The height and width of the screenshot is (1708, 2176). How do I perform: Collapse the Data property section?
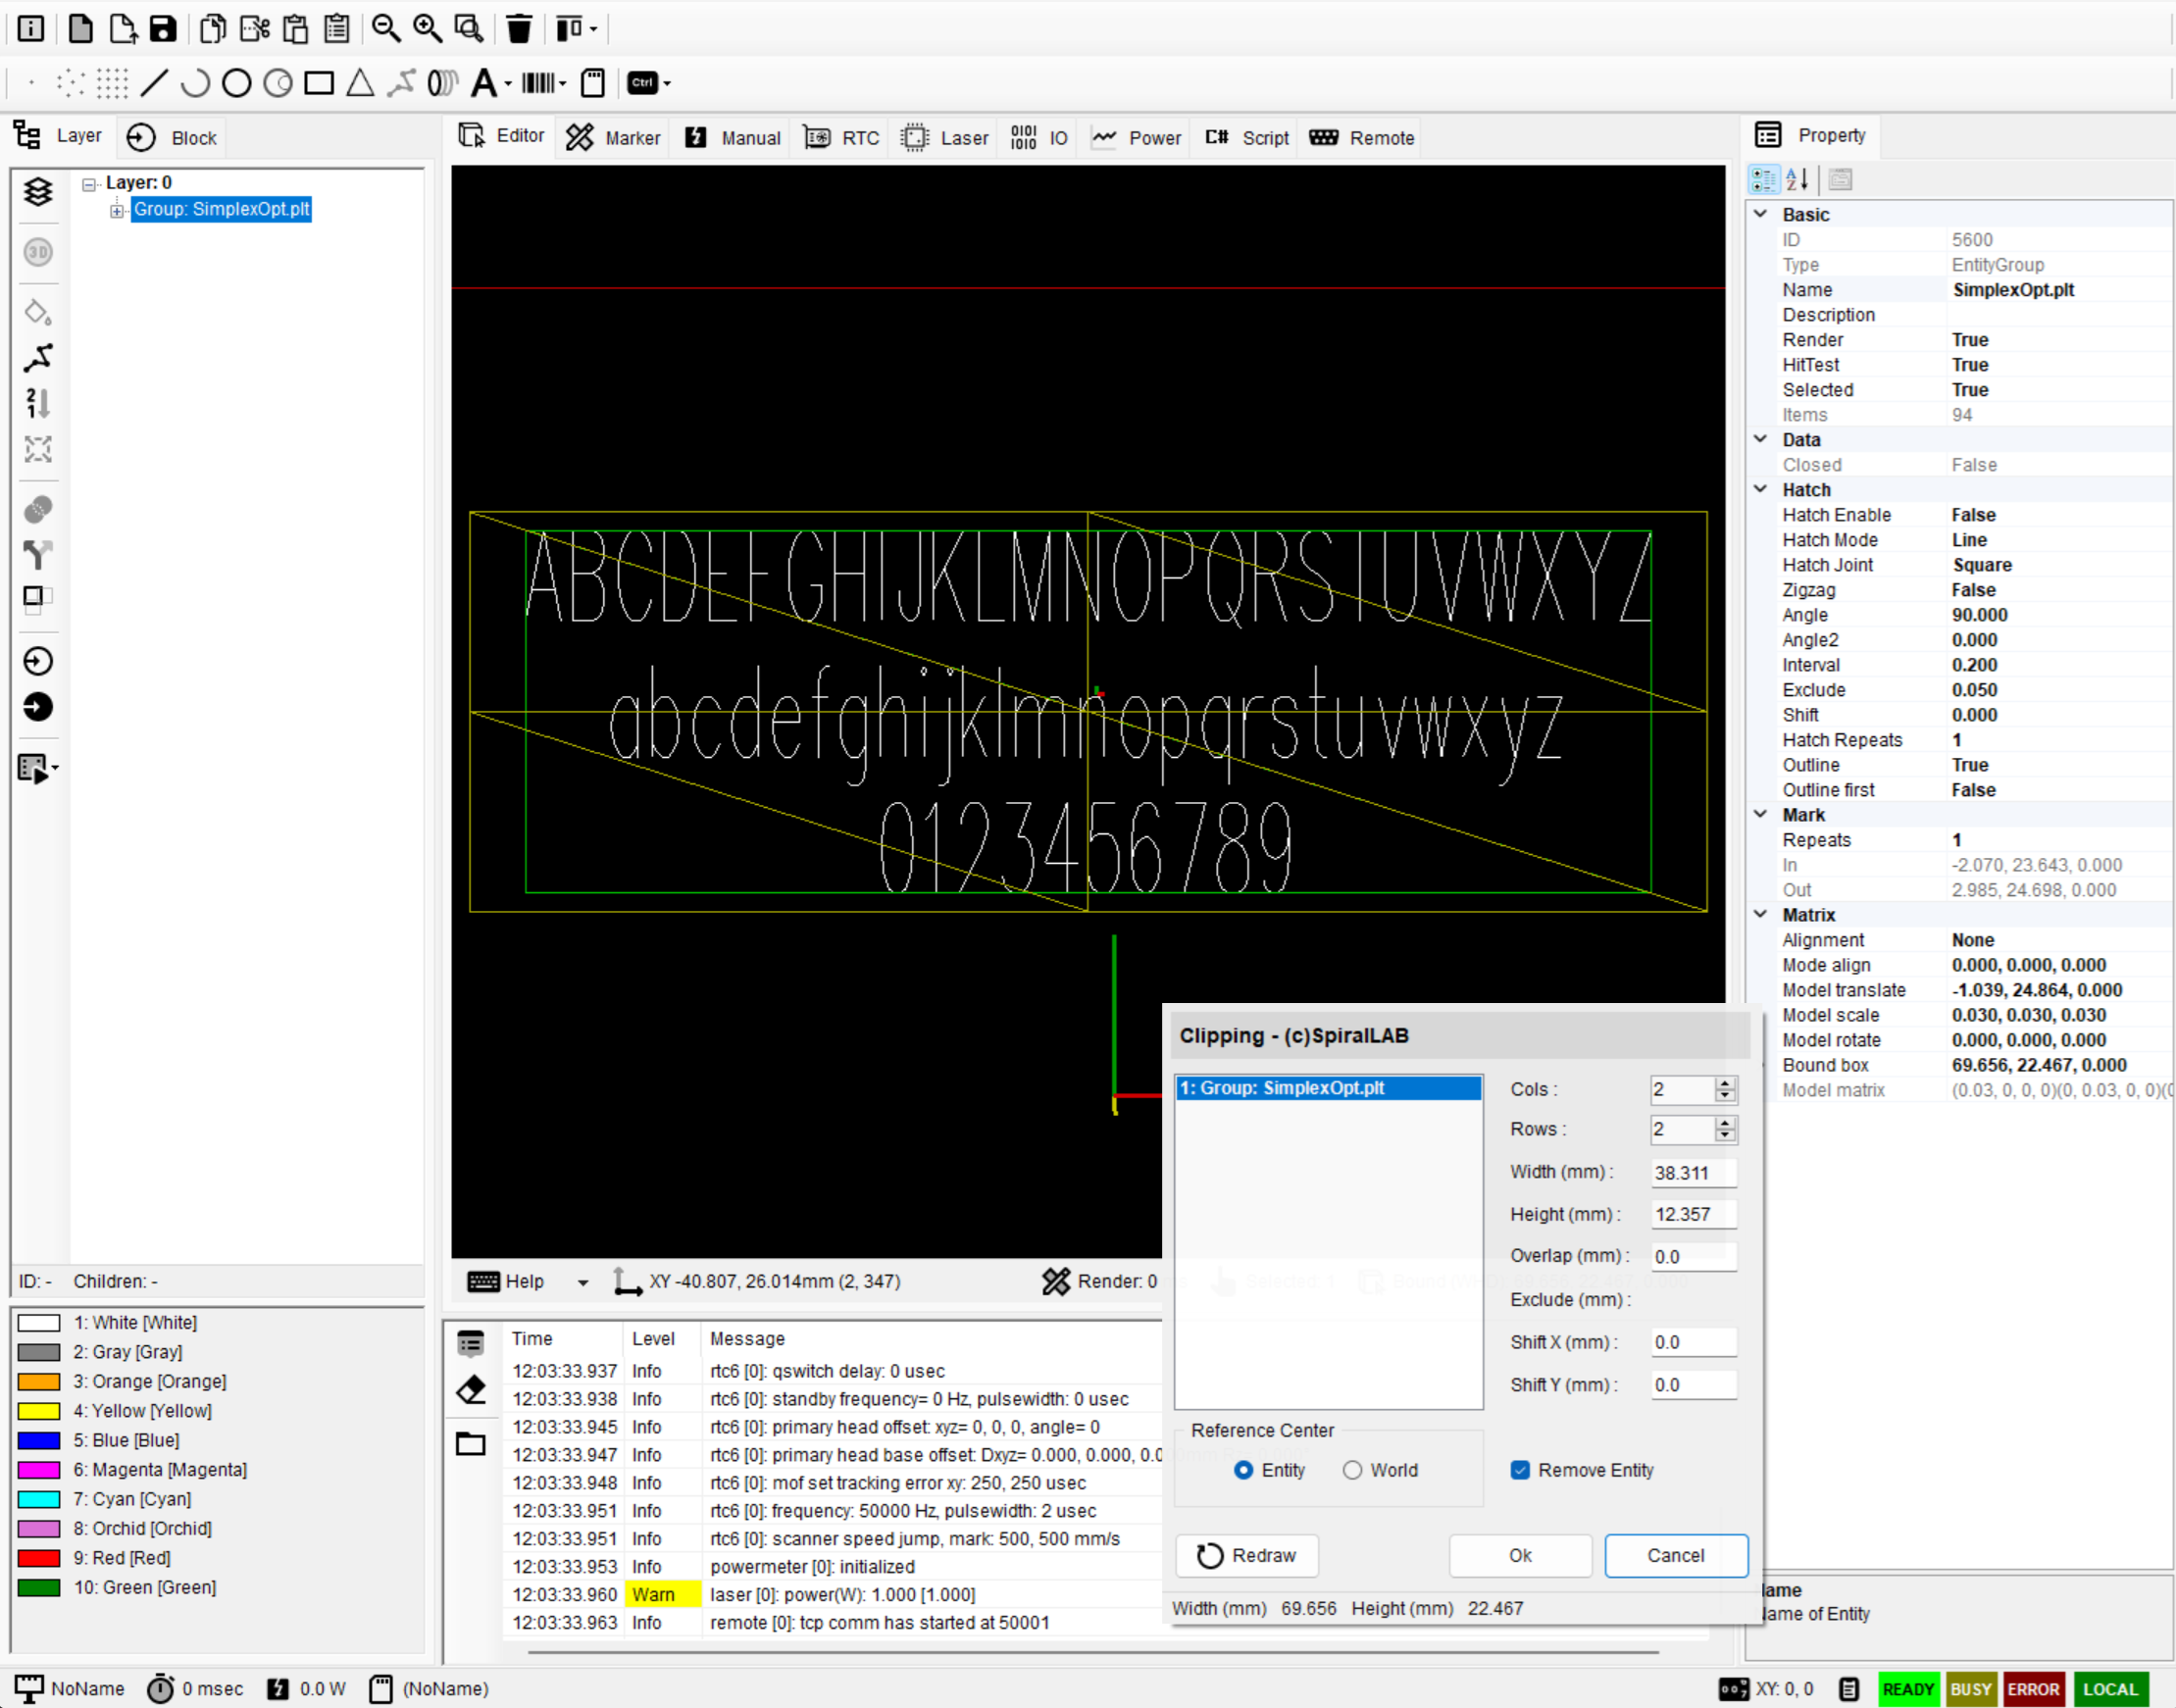(x=1761, y=439)
